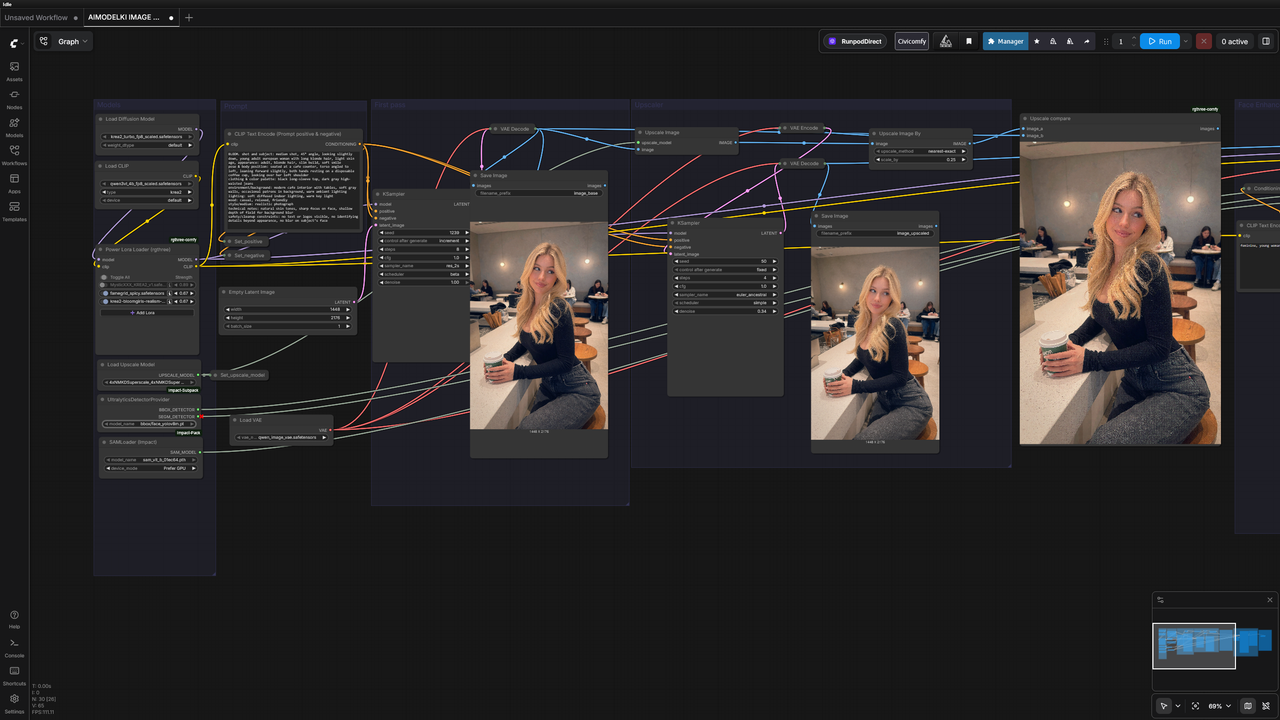The image size is (1280, 720).
Task: Toggle link visibility in bottom toolbar
Action: click(1265, 706)
